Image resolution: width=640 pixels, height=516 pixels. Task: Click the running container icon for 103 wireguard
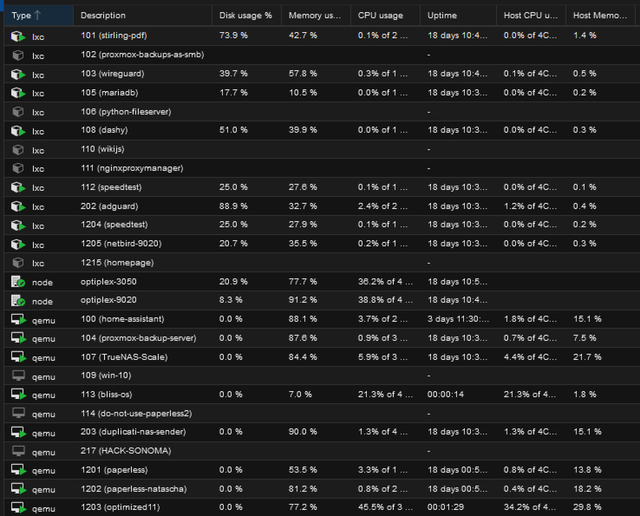[18, 74]
